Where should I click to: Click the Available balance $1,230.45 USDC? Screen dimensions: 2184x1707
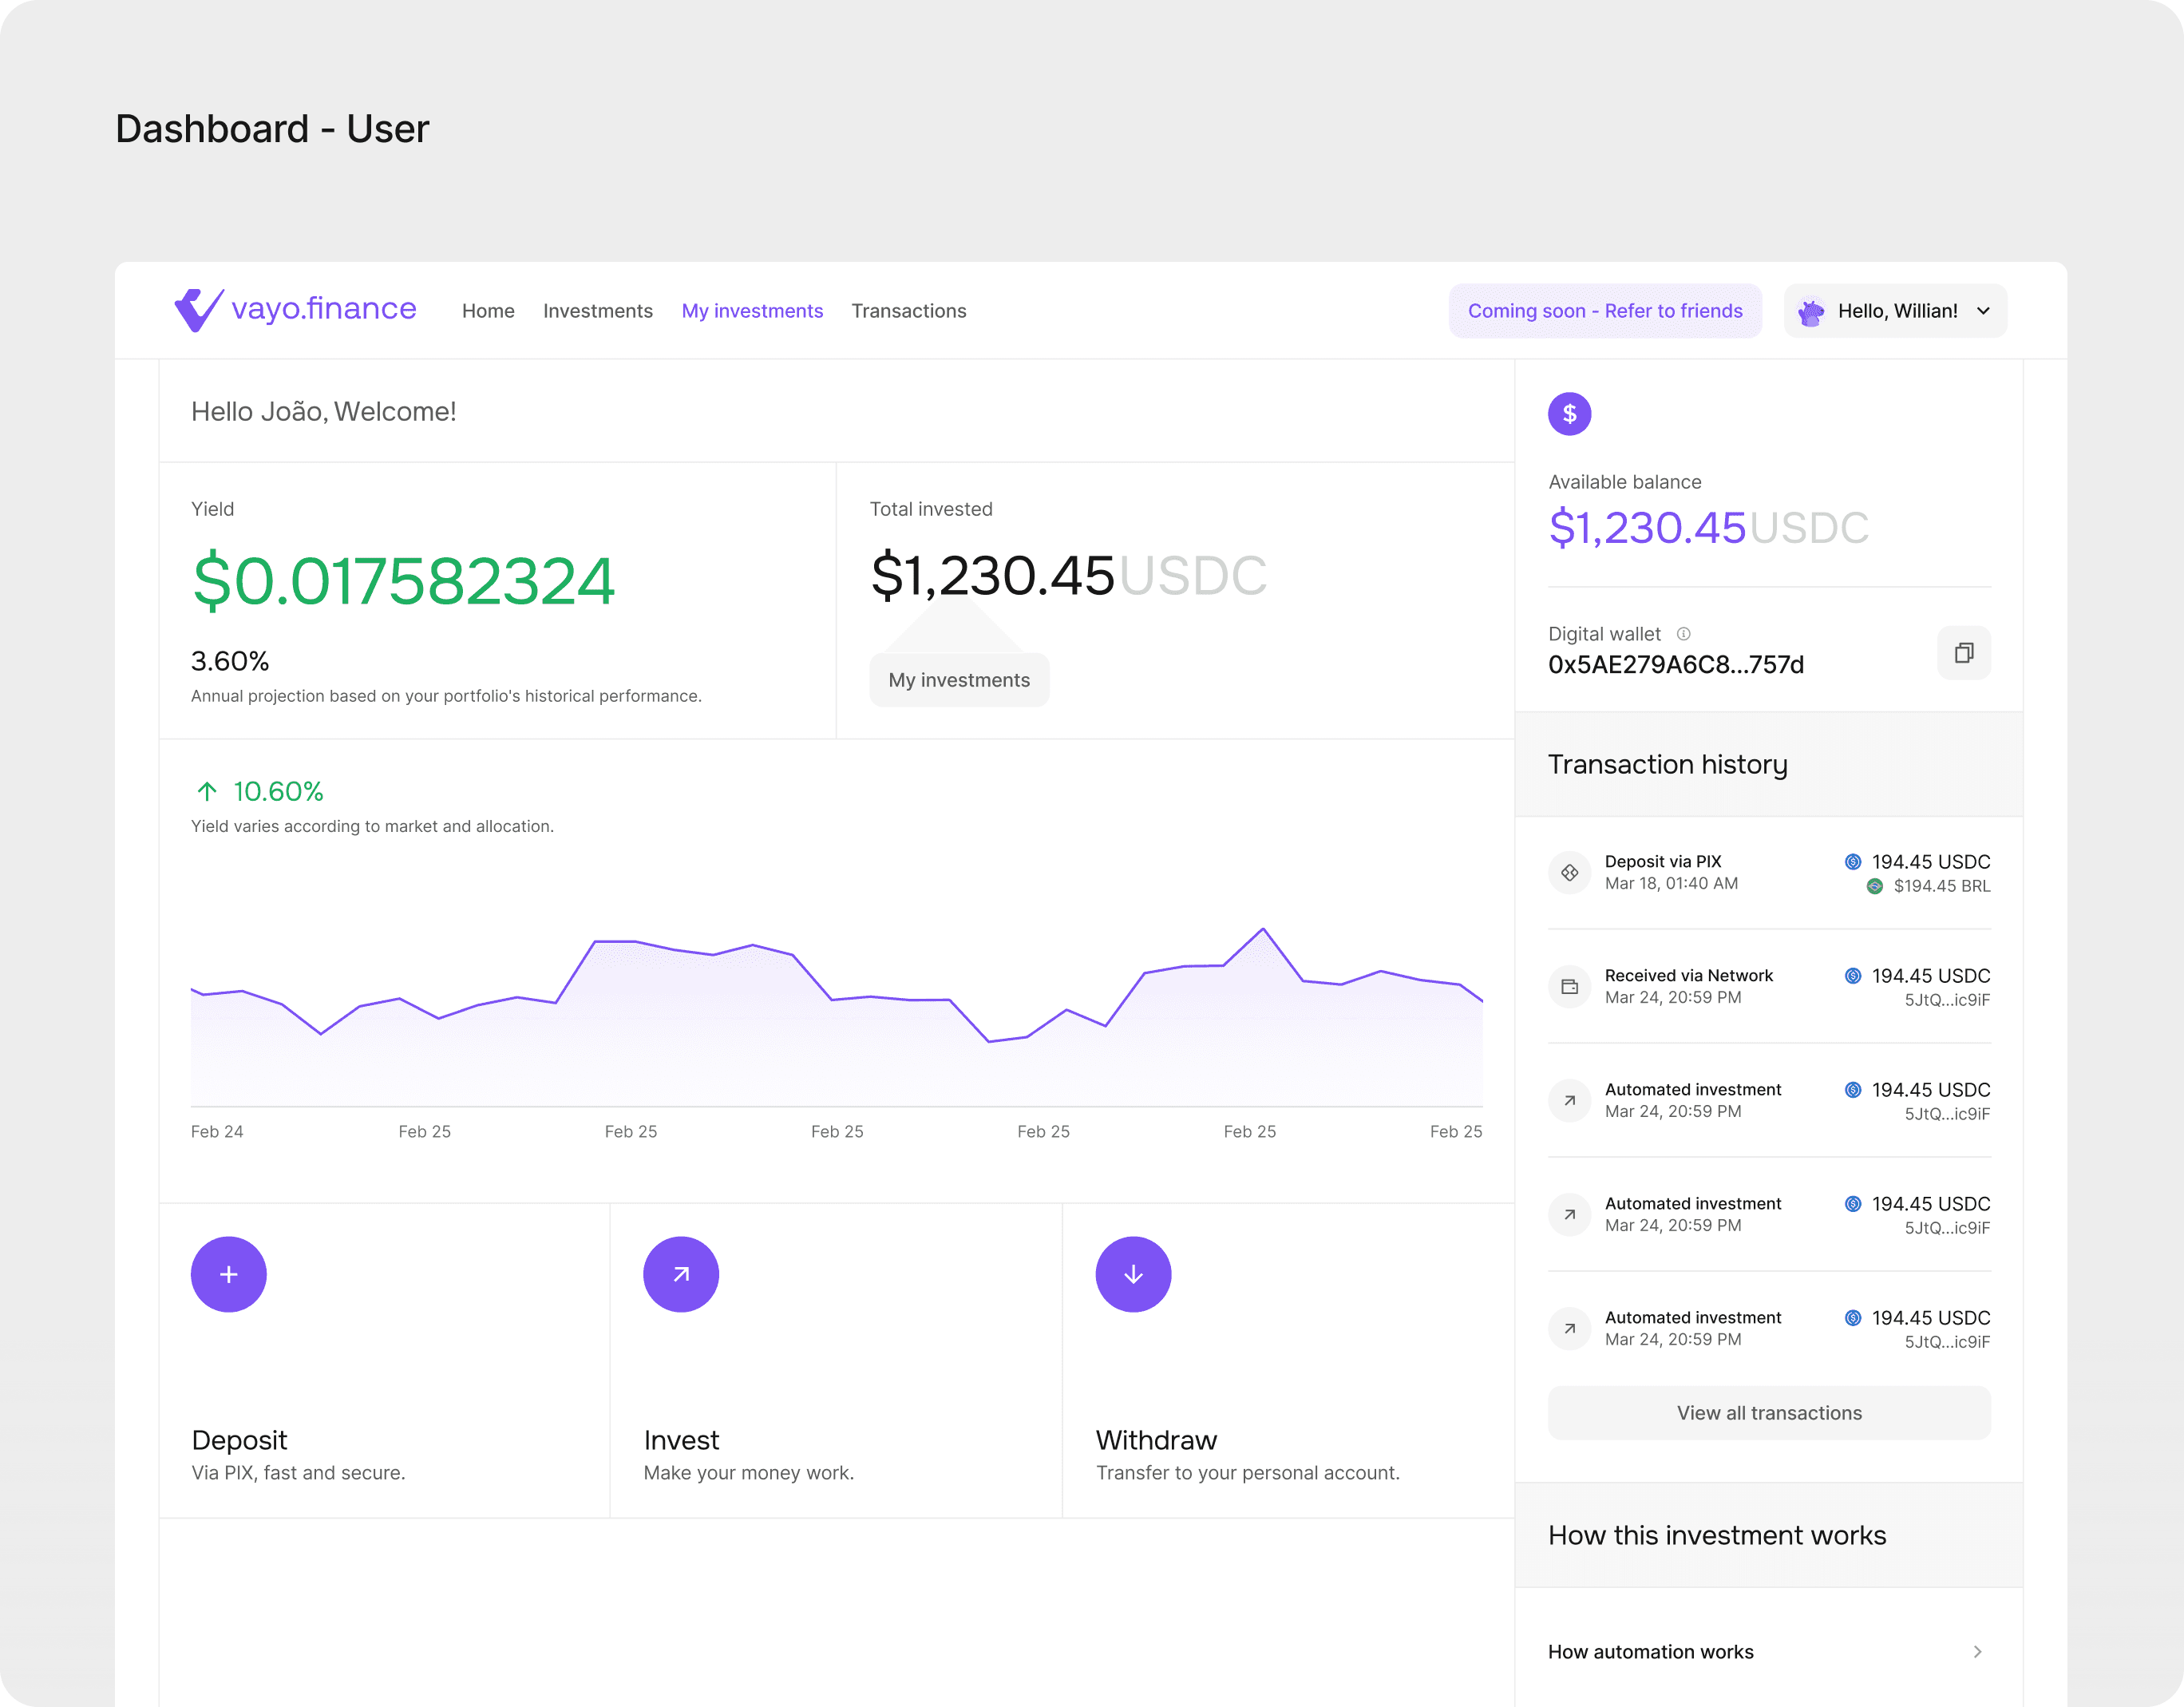tap(1708, 528)
